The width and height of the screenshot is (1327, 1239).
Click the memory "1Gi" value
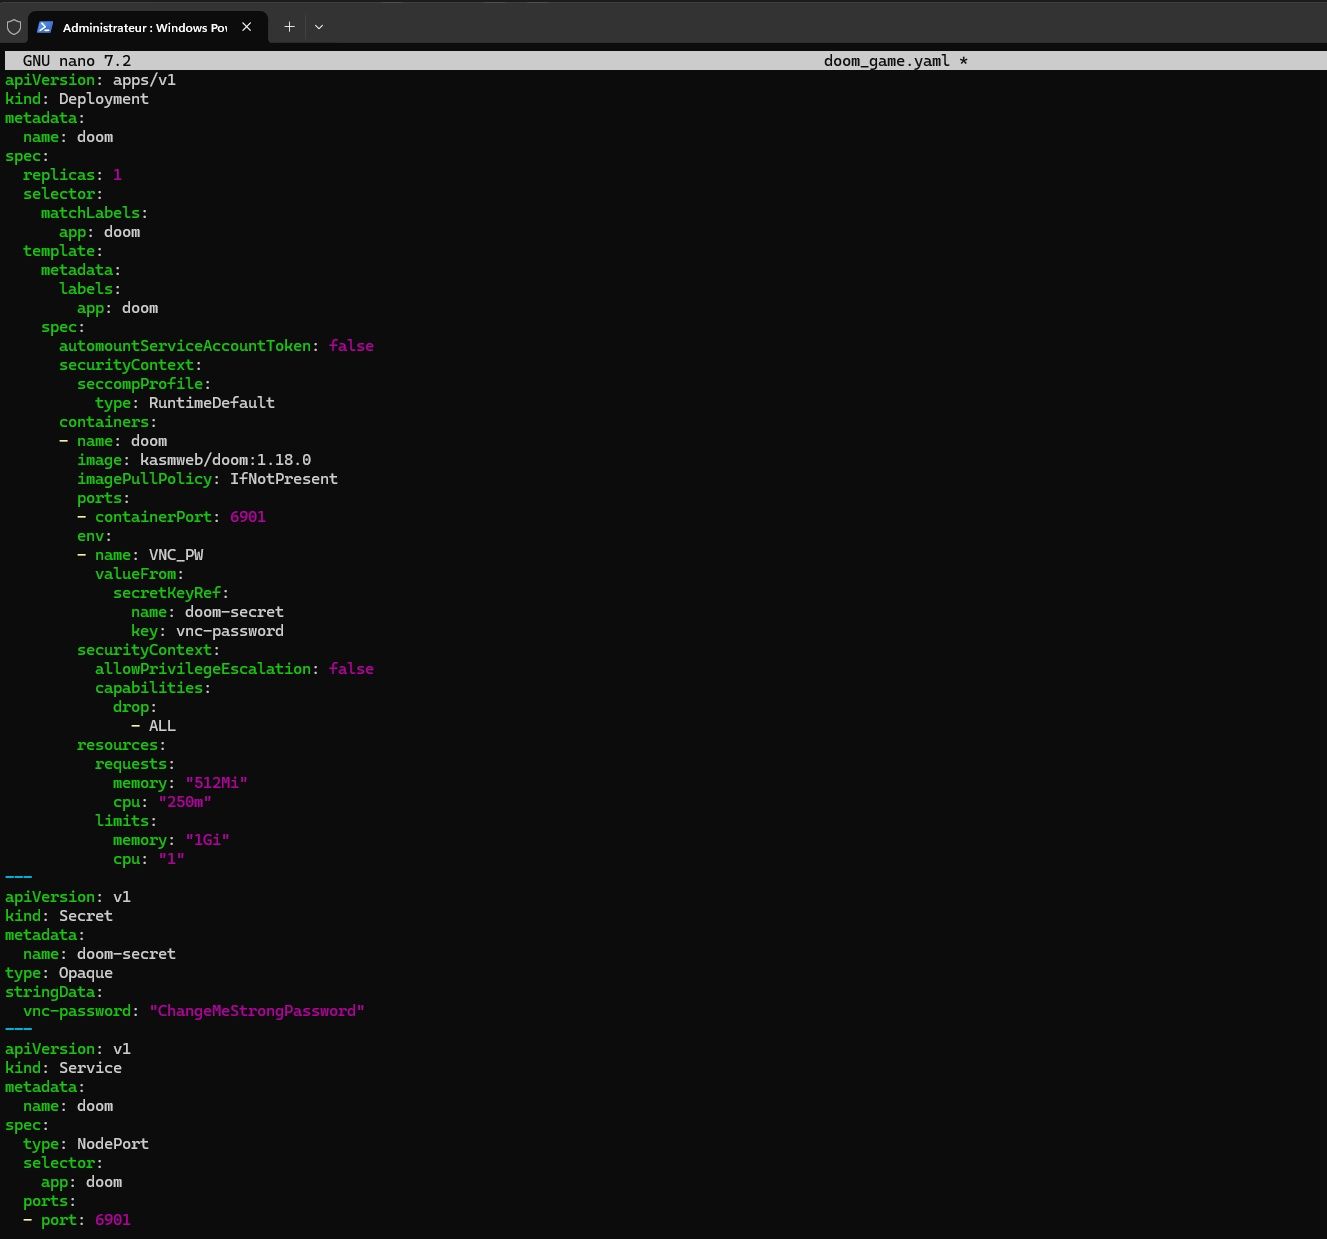tap(207, 840)
